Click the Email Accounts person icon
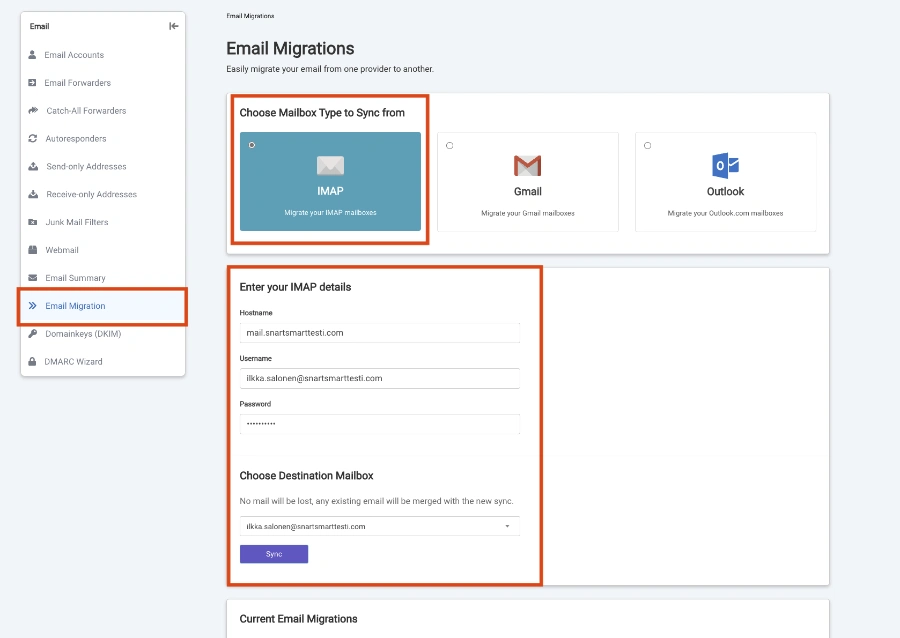 (32, 55)
